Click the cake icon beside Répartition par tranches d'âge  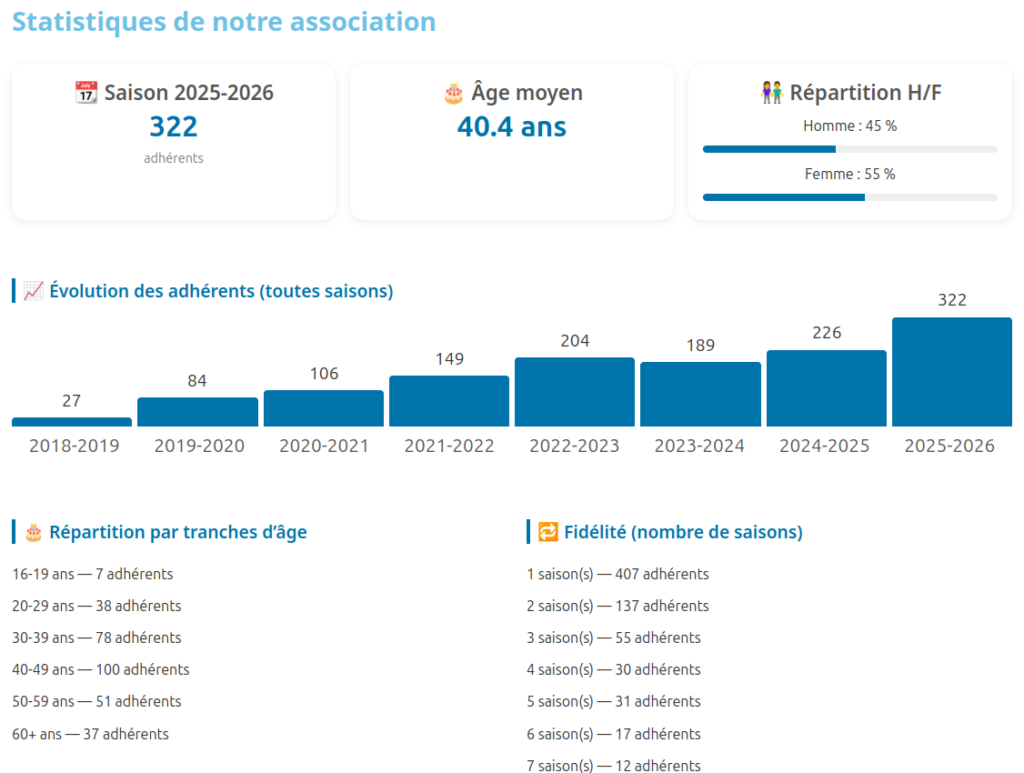pyautogui.click(x=33, y=532)
